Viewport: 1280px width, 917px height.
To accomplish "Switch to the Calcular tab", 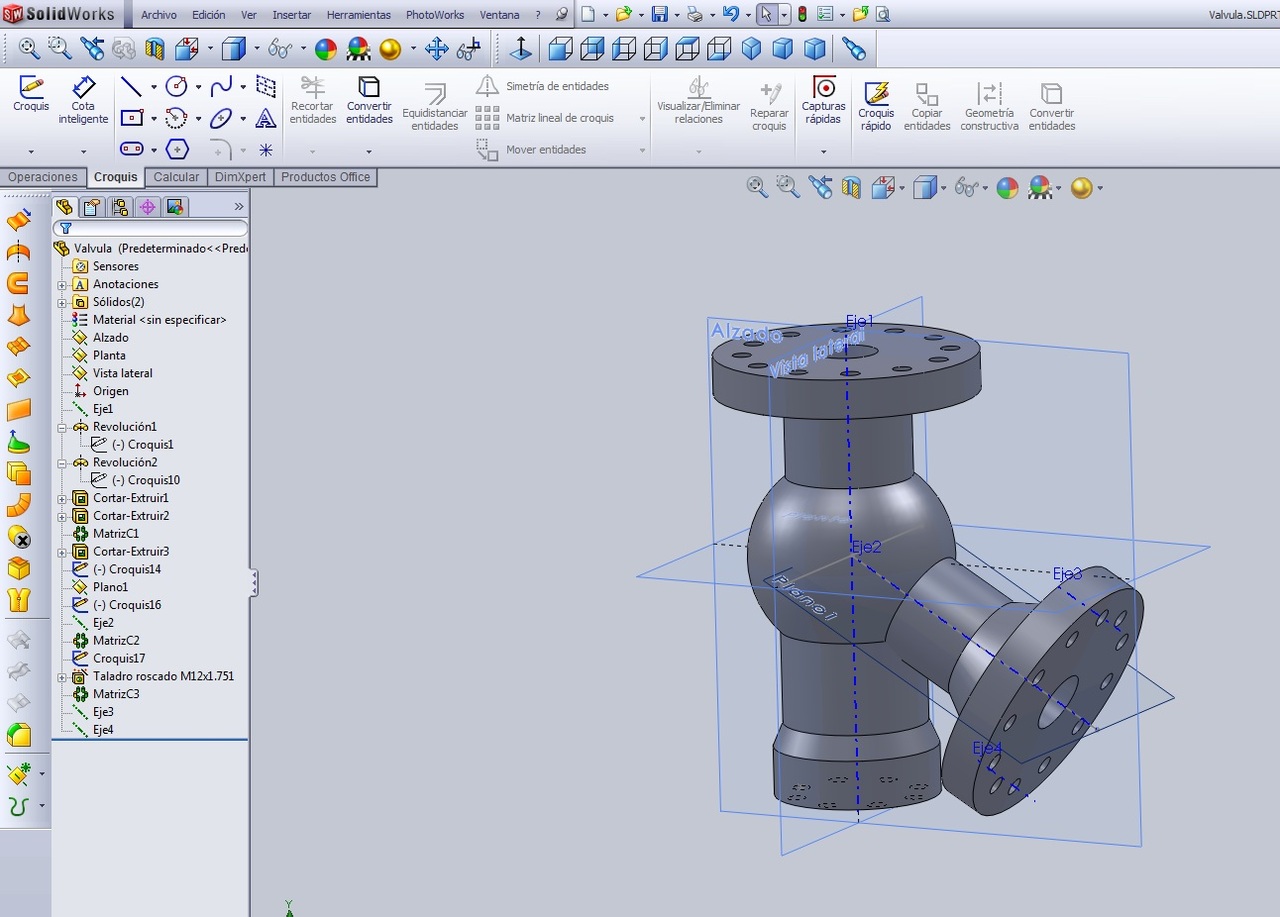I will point(176,177).
